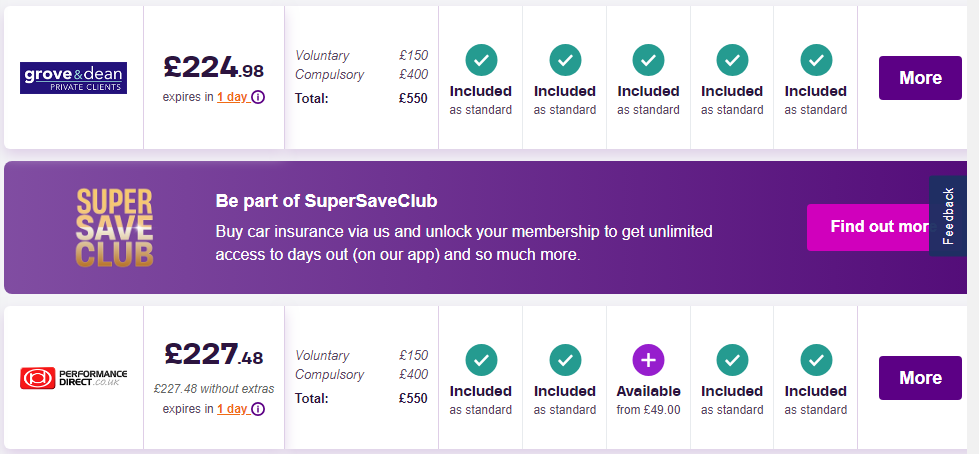Click the SuperSaveClub gold logo
The width and height of the screenshot is (979, 454).
114,229
